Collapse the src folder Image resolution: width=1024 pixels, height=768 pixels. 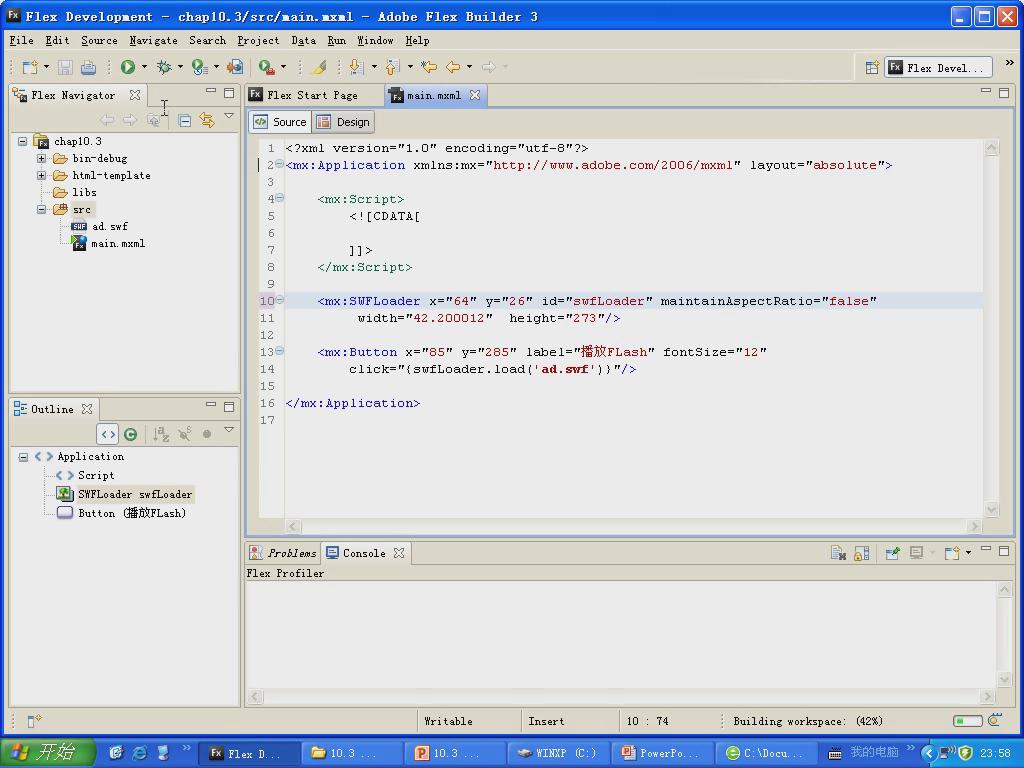[x=42, y=209]
